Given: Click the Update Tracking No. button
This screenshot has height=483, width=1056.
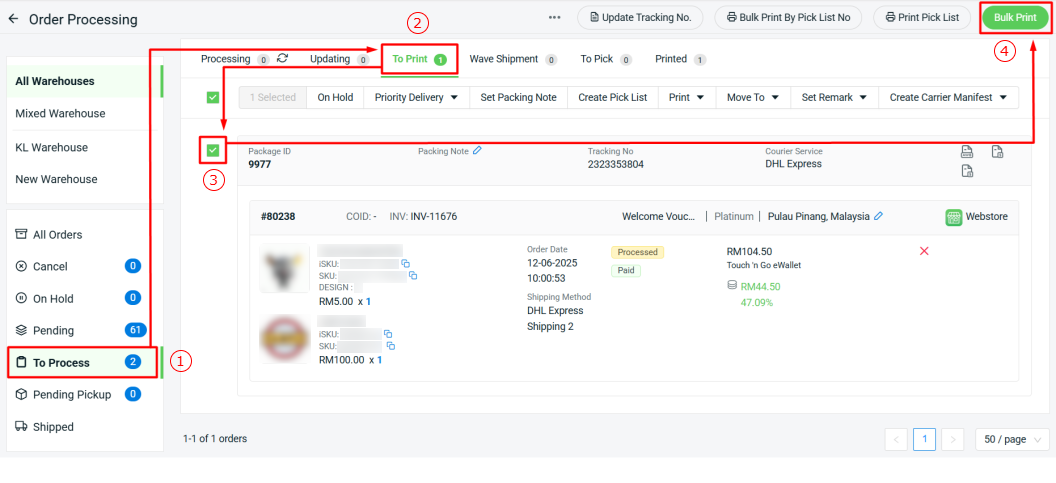Looking at the screenshot, I should coord(640,18).
